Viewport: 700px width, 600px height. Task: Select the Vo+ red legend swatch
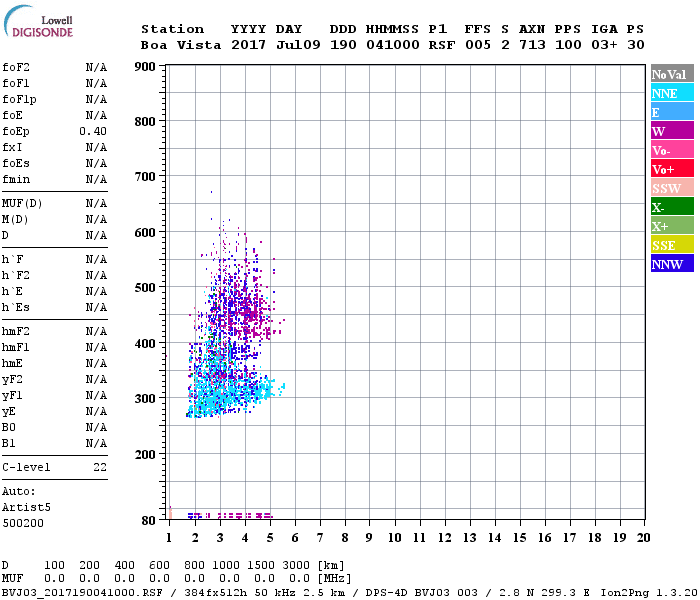(x=672, y=169)
